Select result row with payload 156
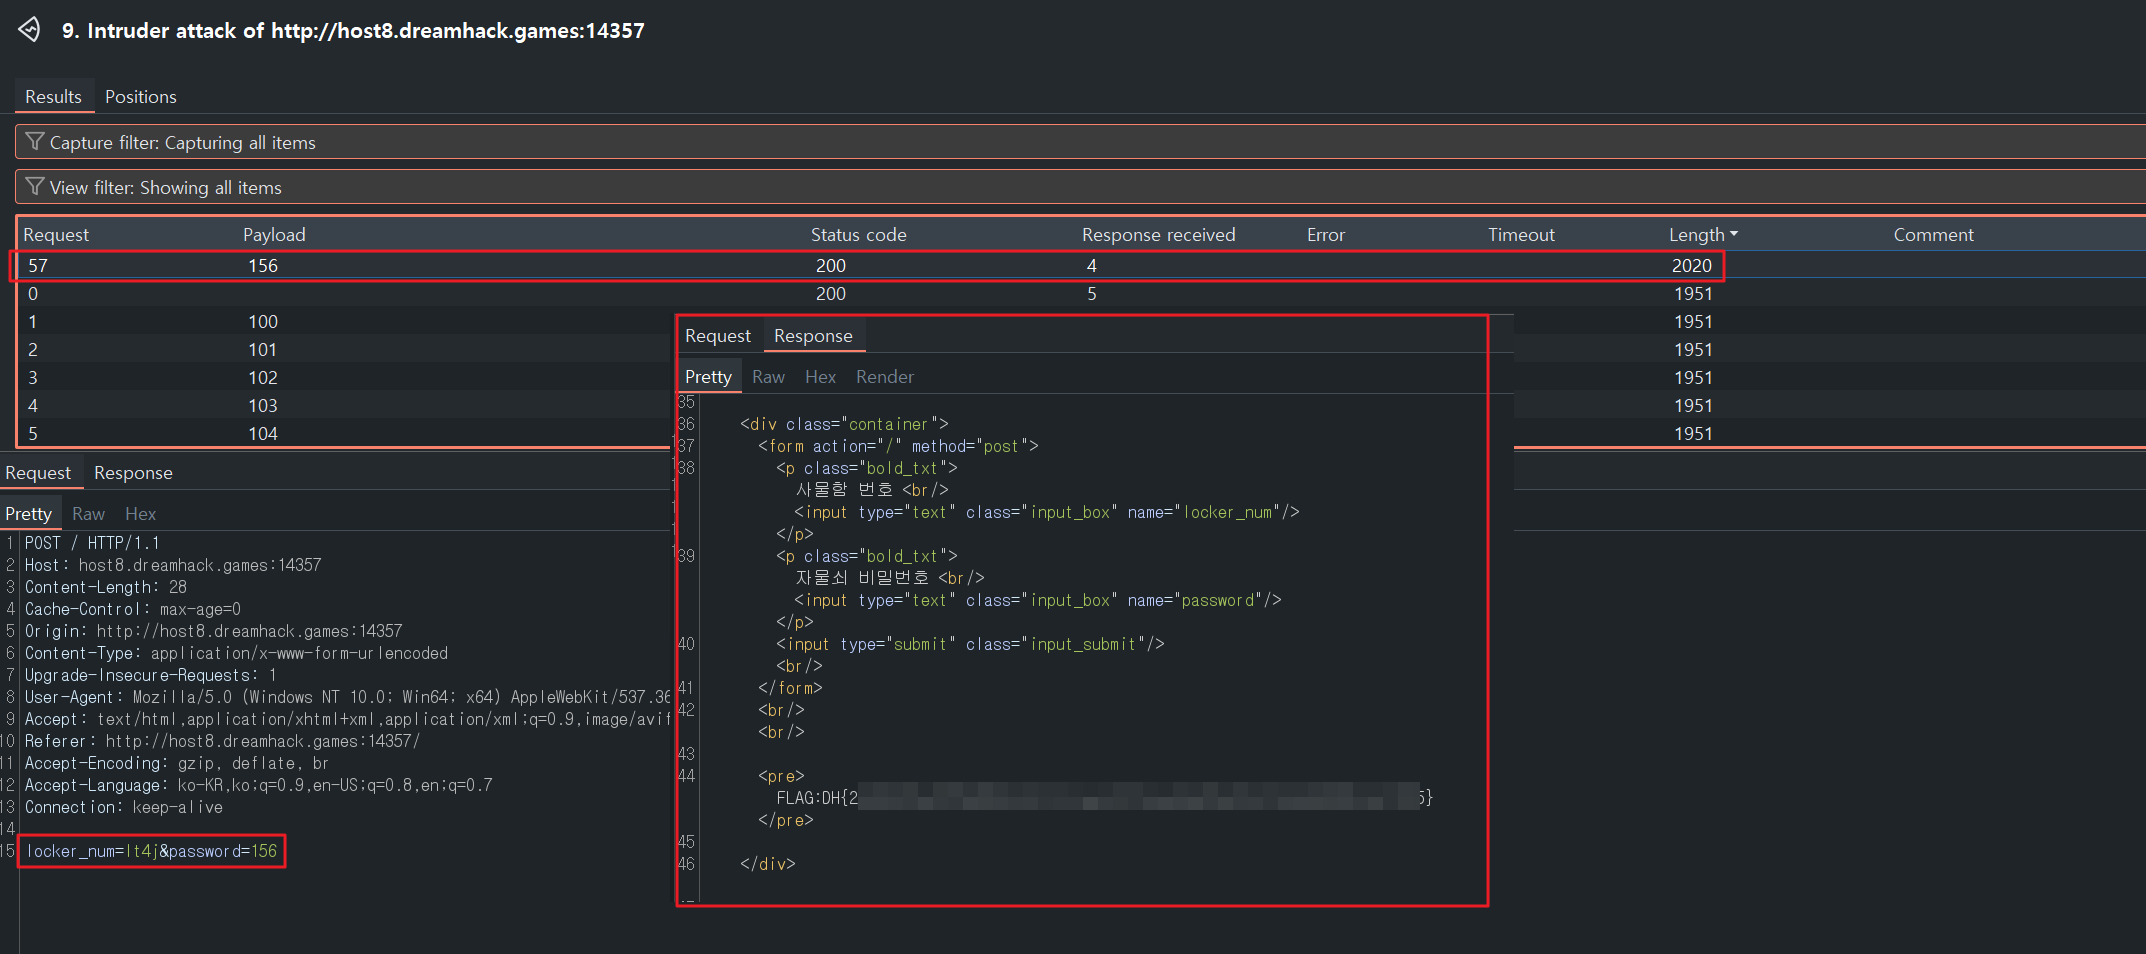The height and width of the screenshot is (954, 2146). coord(263,266)
